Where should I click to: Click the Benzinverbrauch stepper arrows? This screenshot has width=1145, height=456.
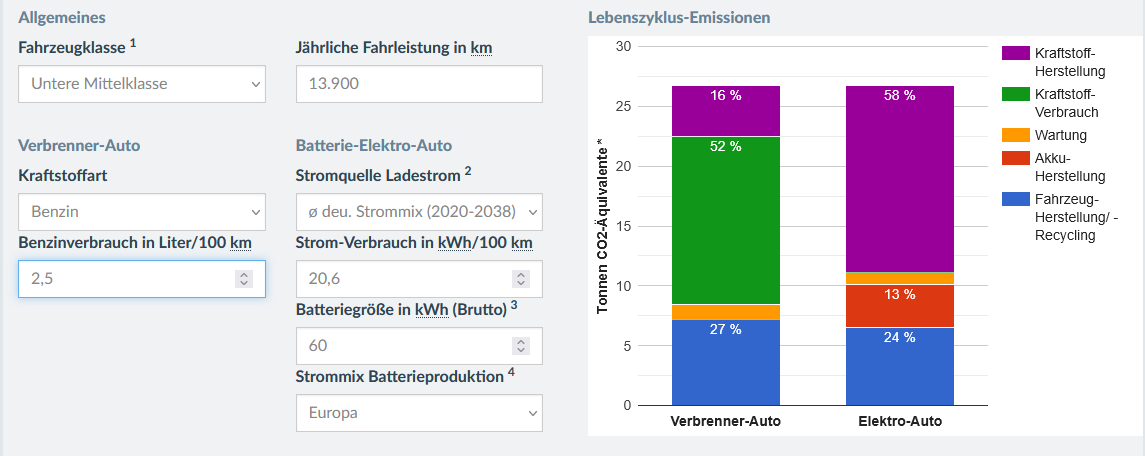tap(243, 279)
